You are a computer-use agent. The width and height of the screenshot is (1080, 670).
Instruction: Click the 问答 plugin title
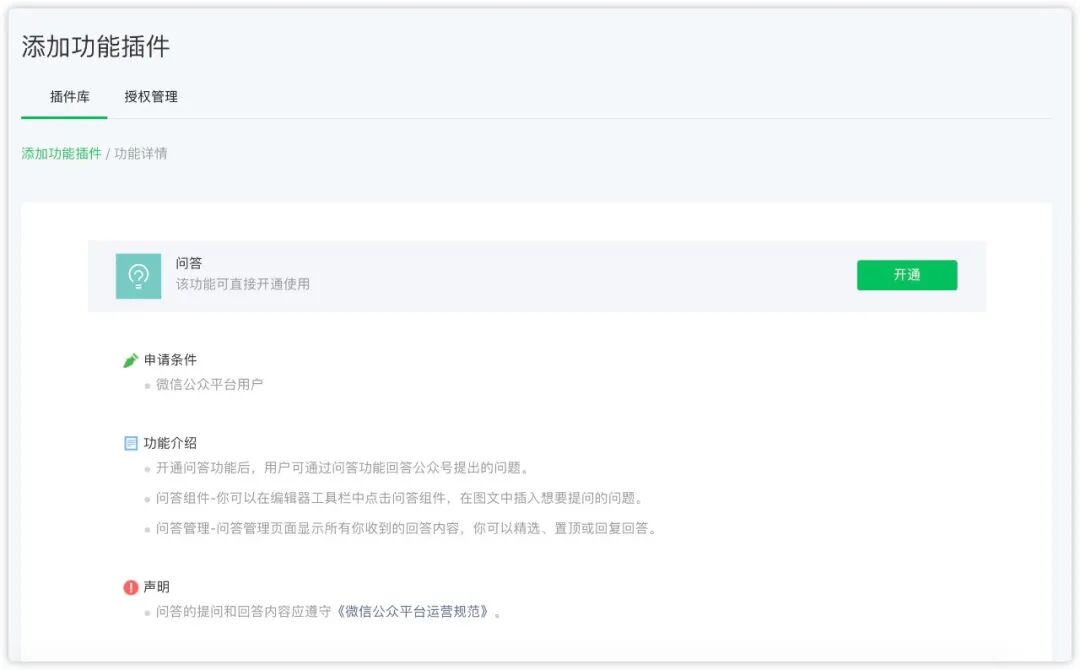[189, 263]
